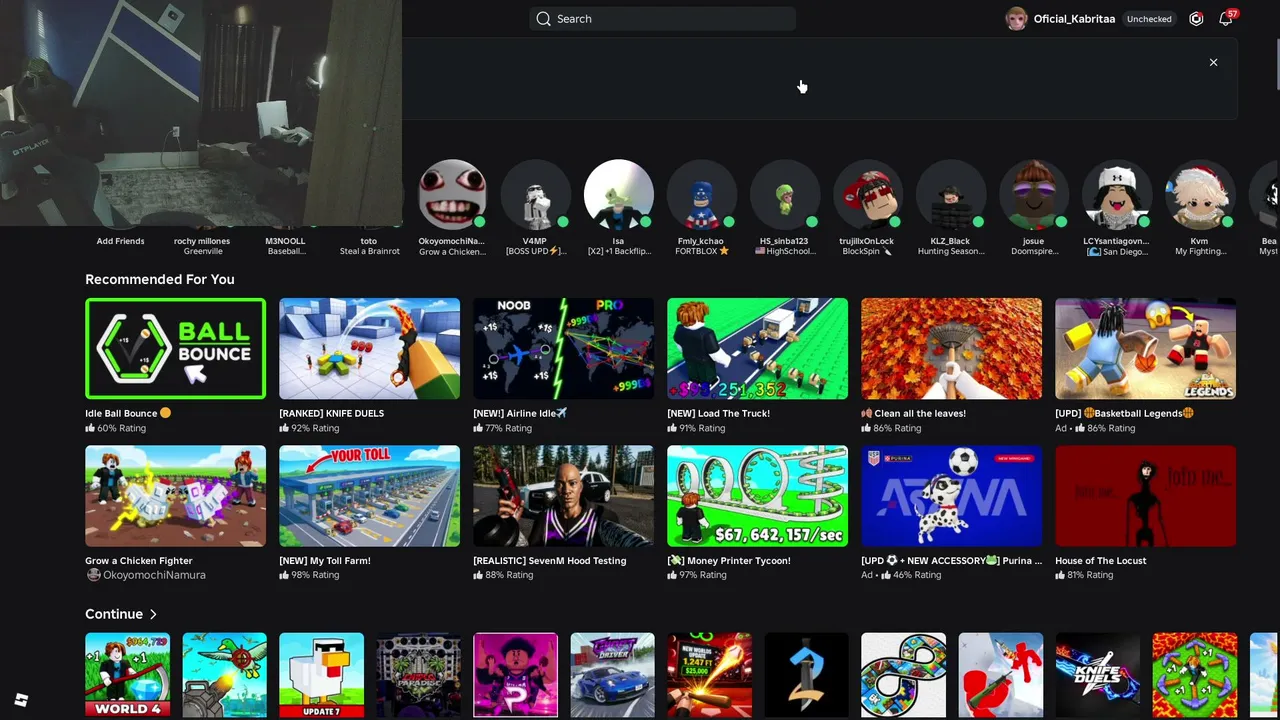Viewport: 1280px width, 720px height.
Task: Click the OkoyomochiNamura label under Grow a Chicken Fighter
Action: pos(154,575)
